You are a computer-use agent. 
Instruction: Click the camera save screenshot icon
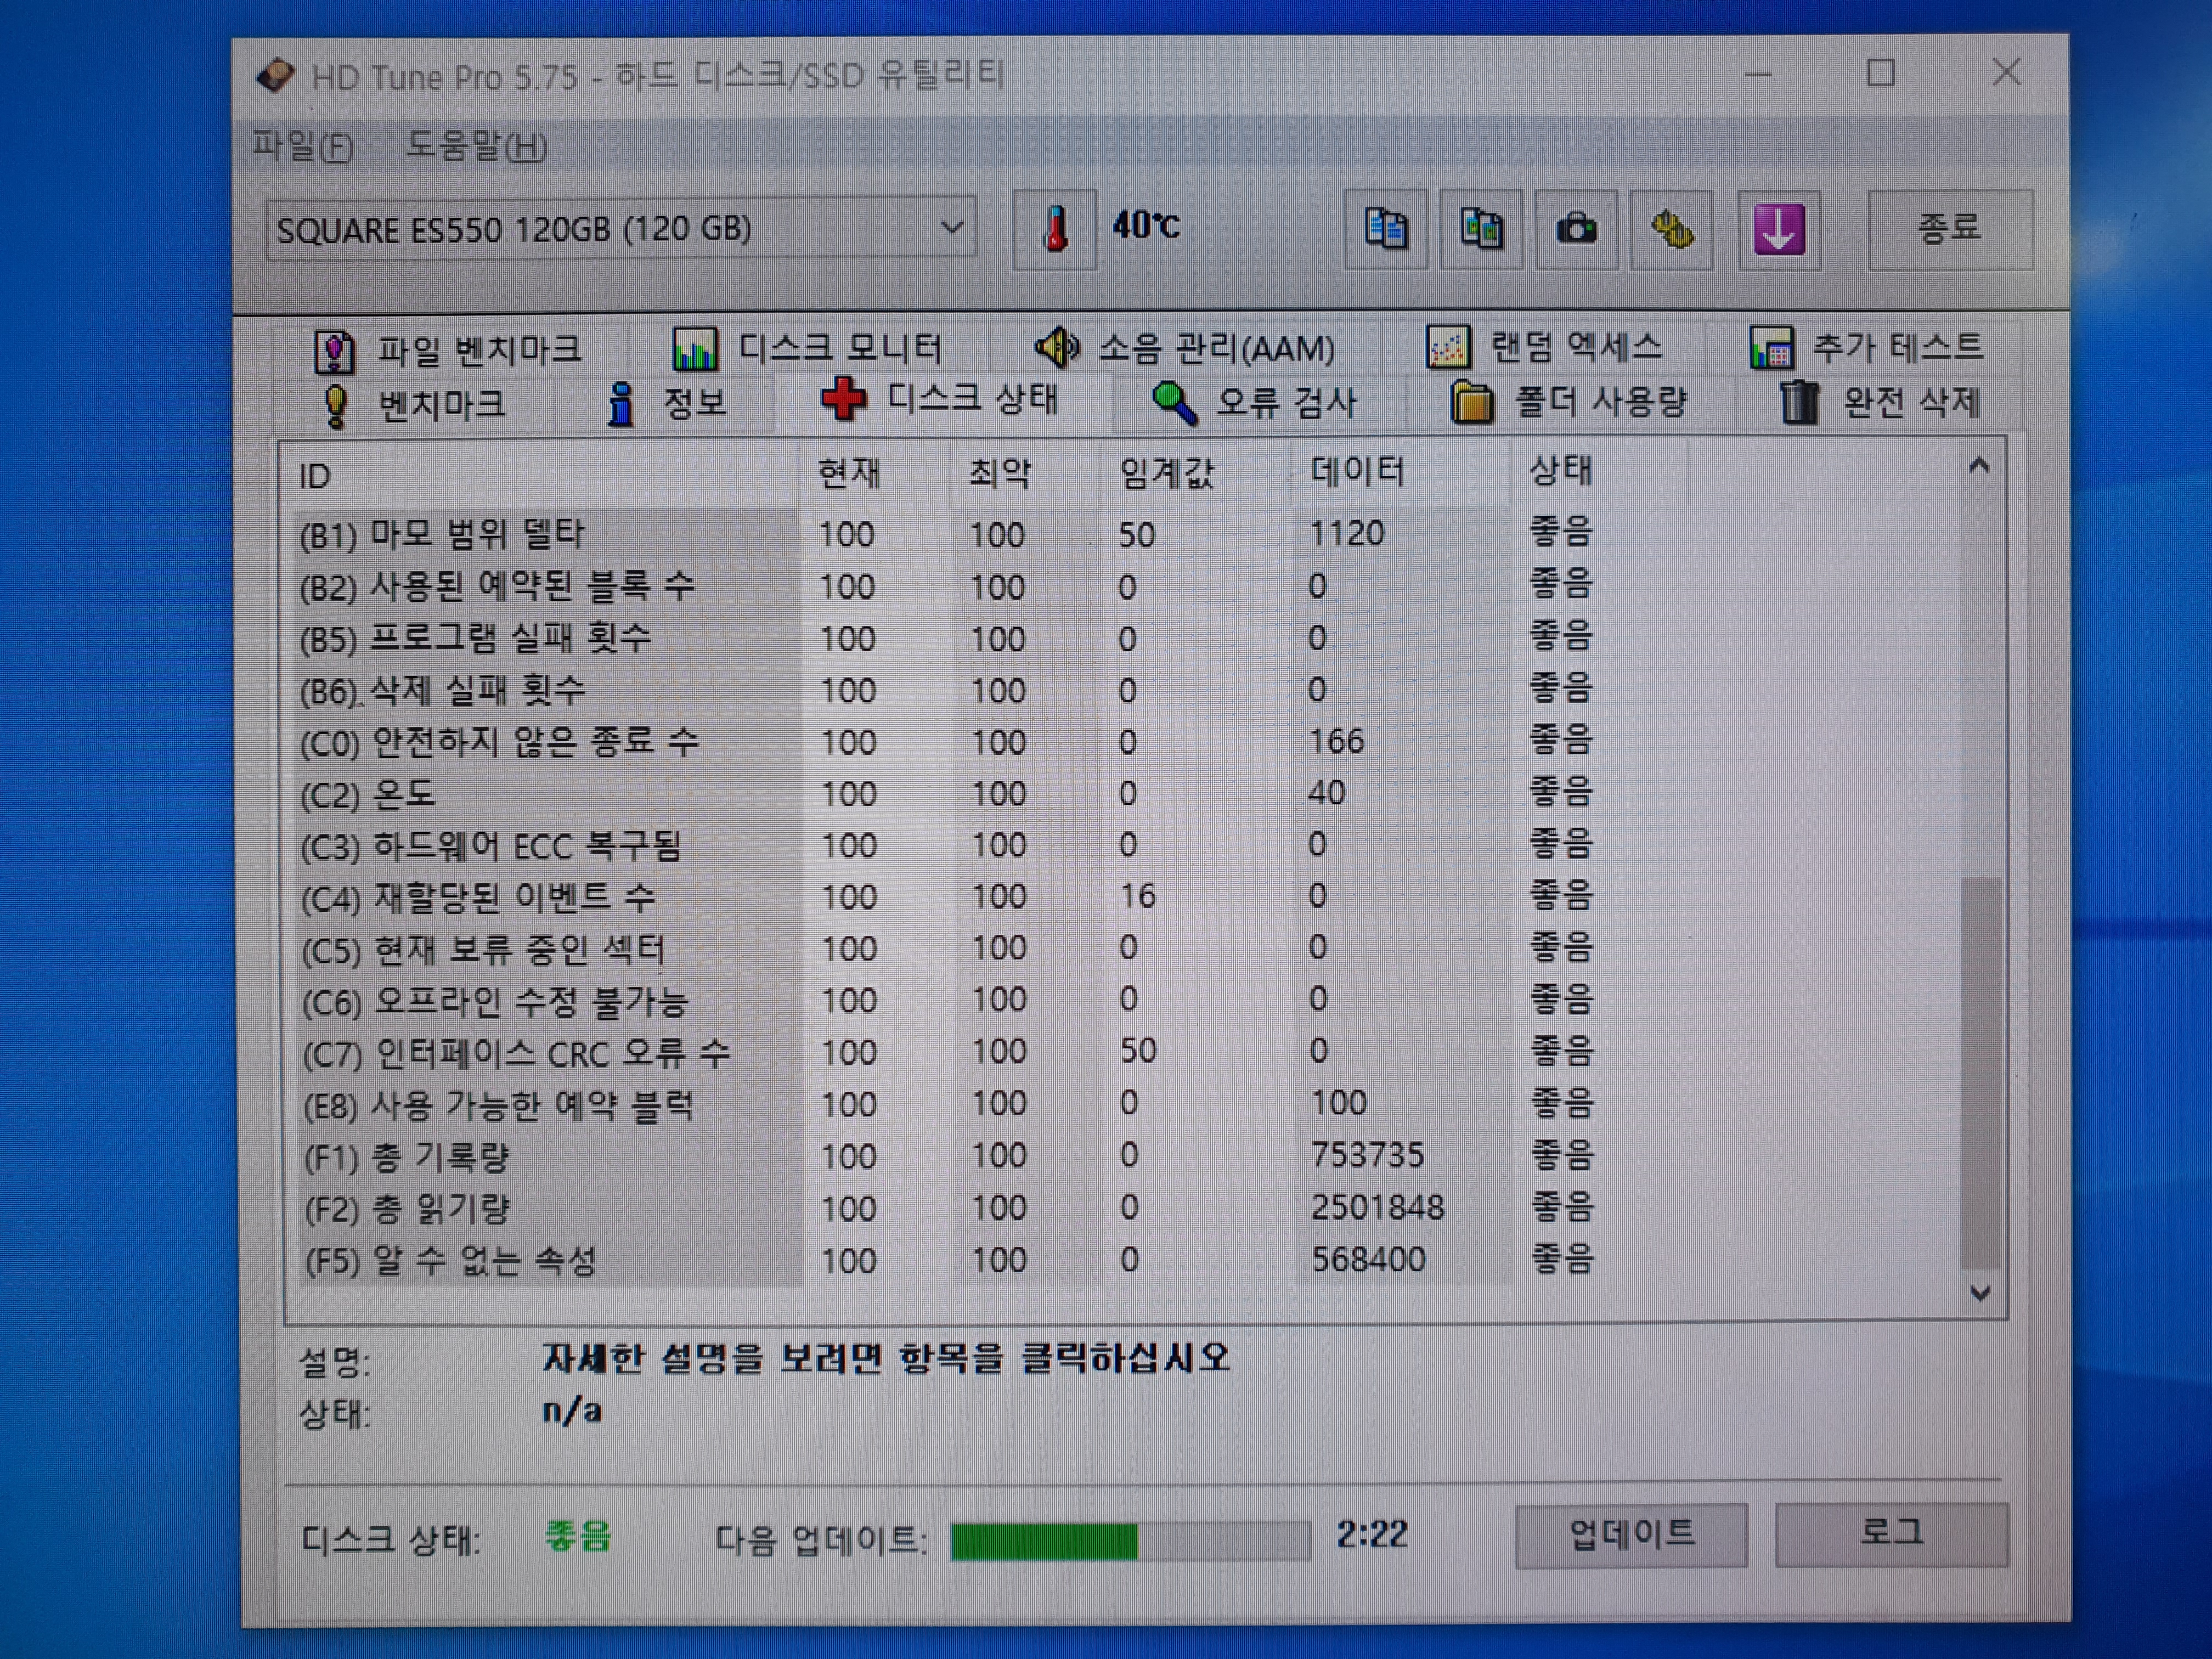tap(1576, 229)
